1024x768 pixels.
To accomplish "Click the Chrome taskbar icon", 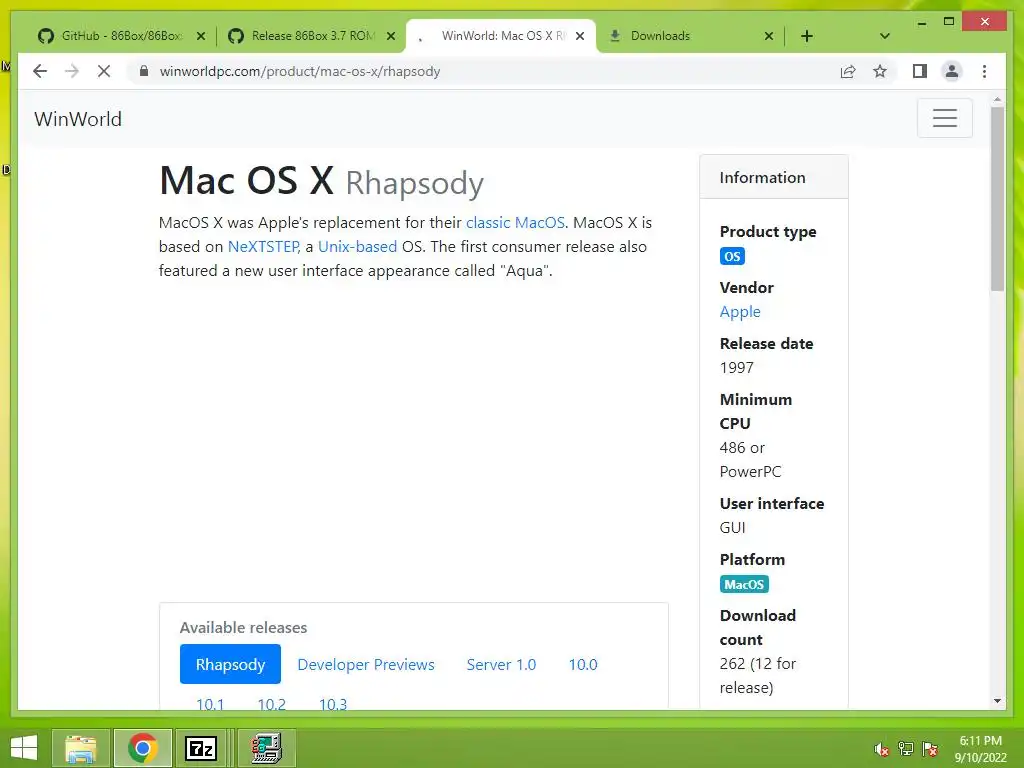I will pos(142,748).
